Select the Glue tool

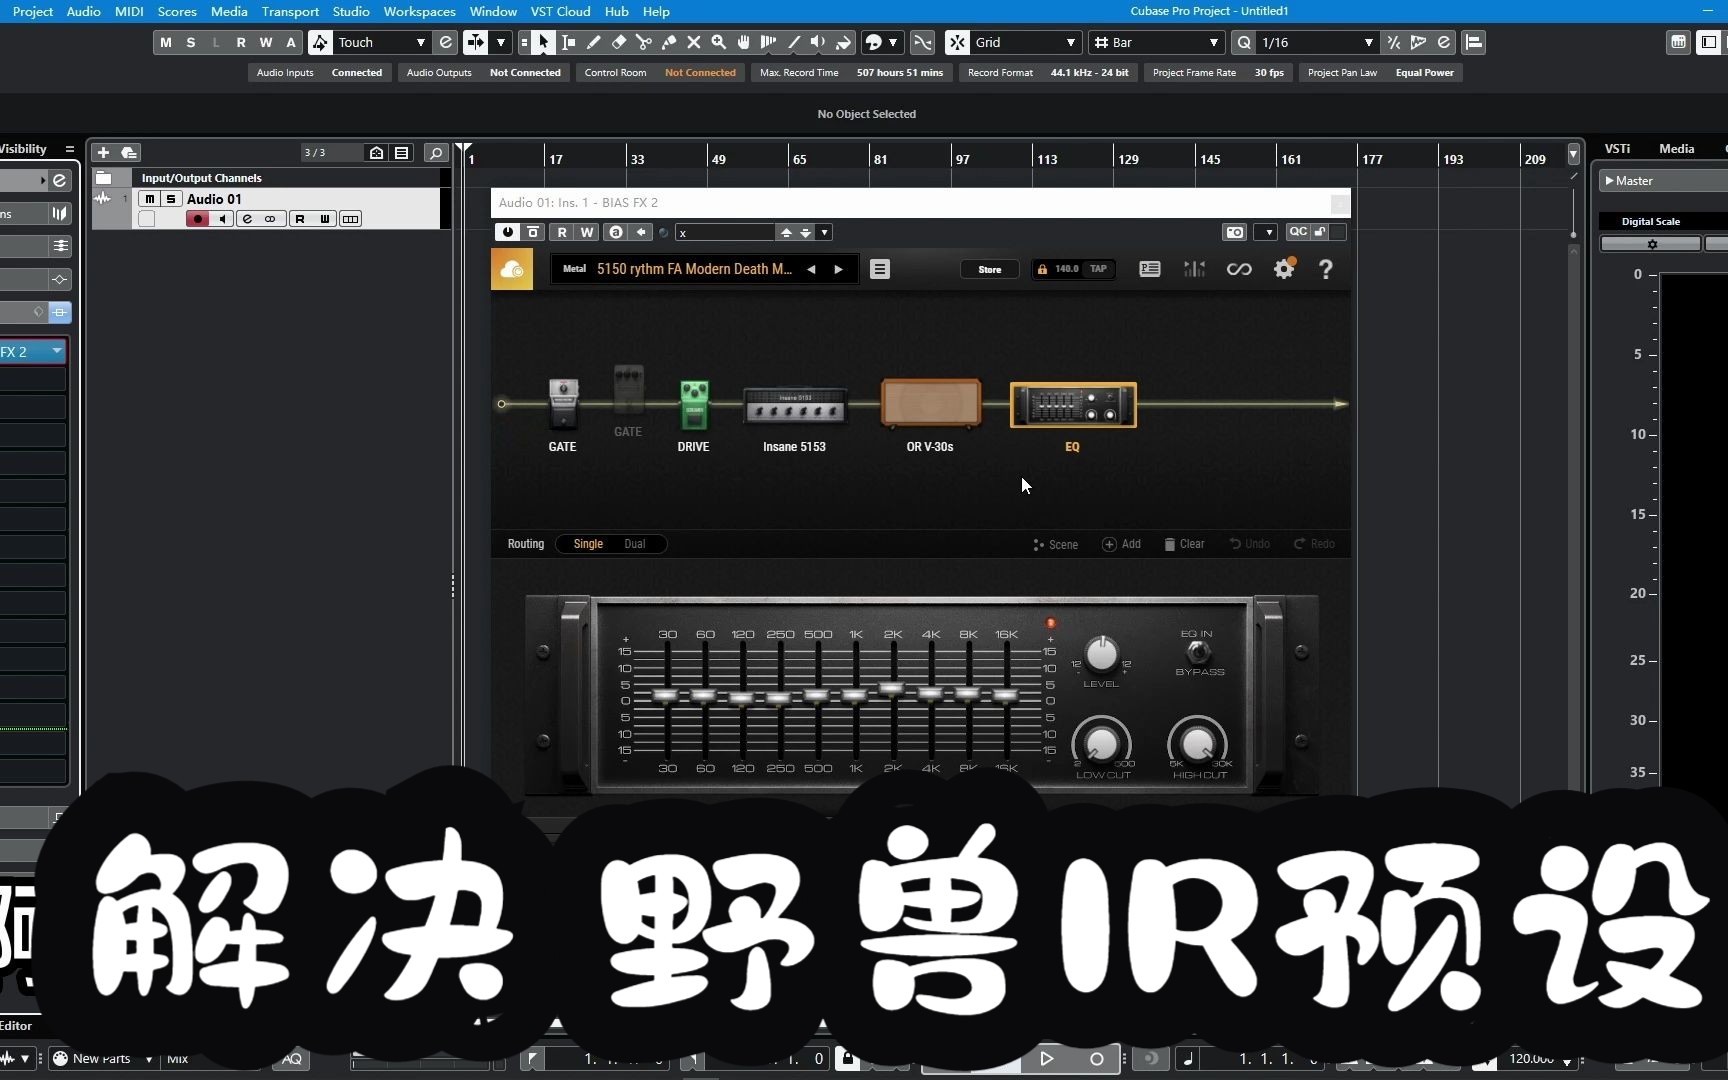(x=668, y=42)
